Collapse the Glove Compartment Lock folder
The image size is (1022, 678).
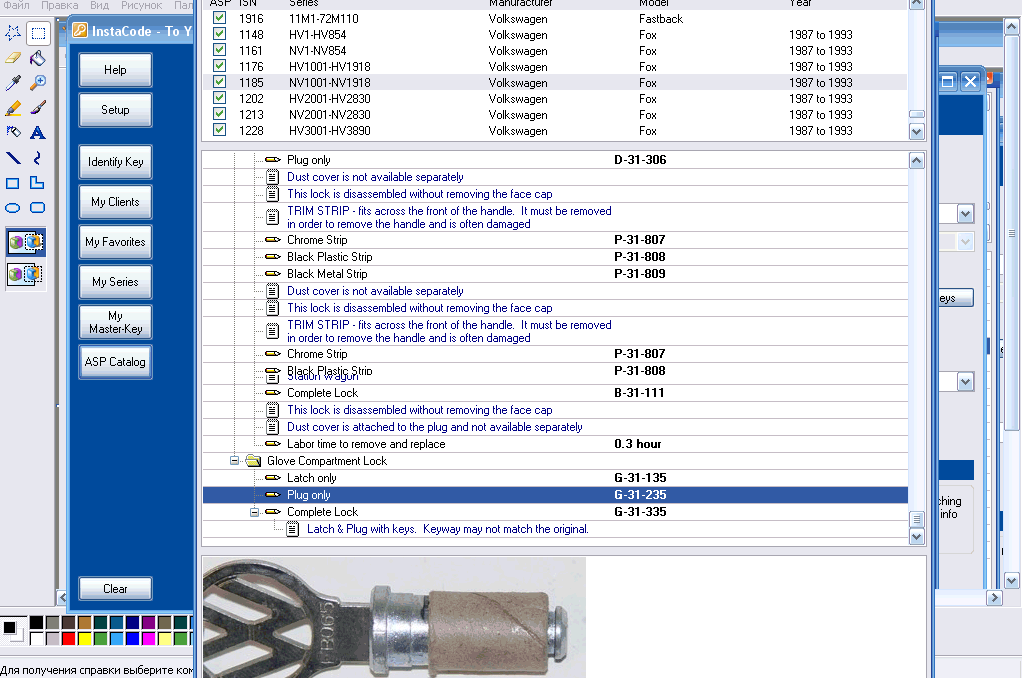tap(235, 461)
